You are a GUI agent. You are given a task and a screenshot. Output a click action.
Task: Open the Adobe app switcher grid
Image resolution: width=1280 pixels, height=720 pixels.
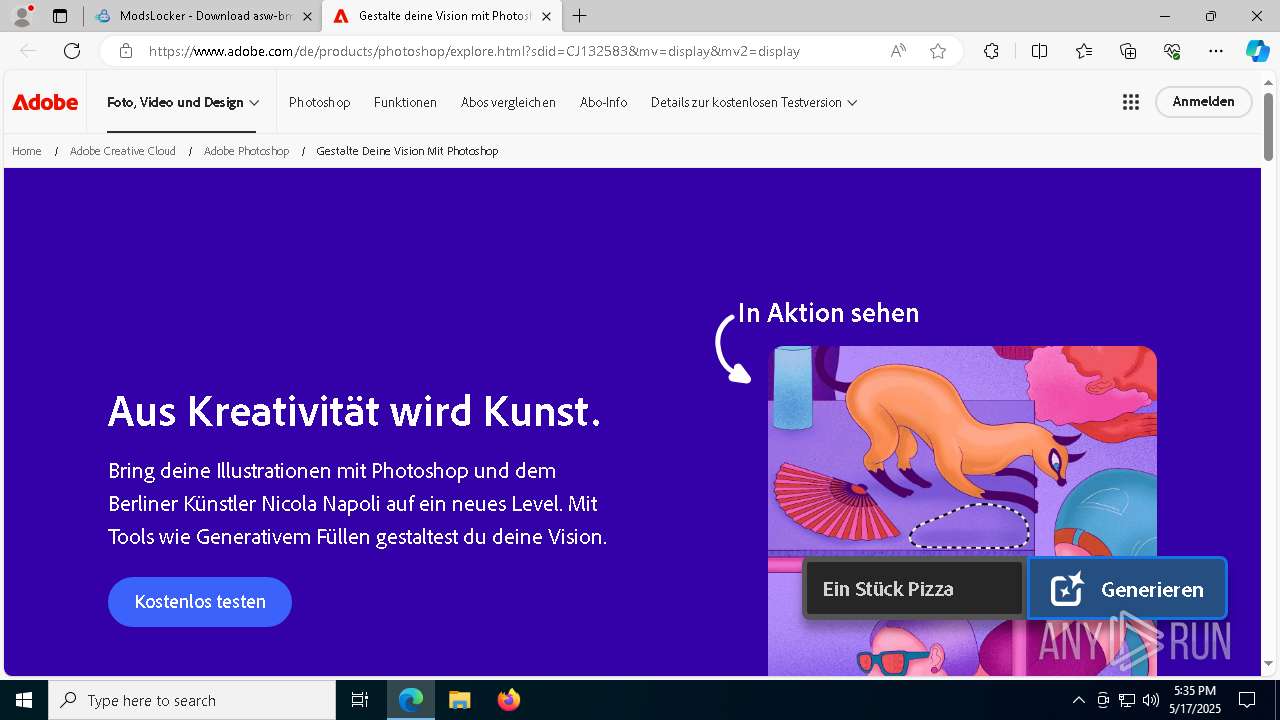point(1131,102)
